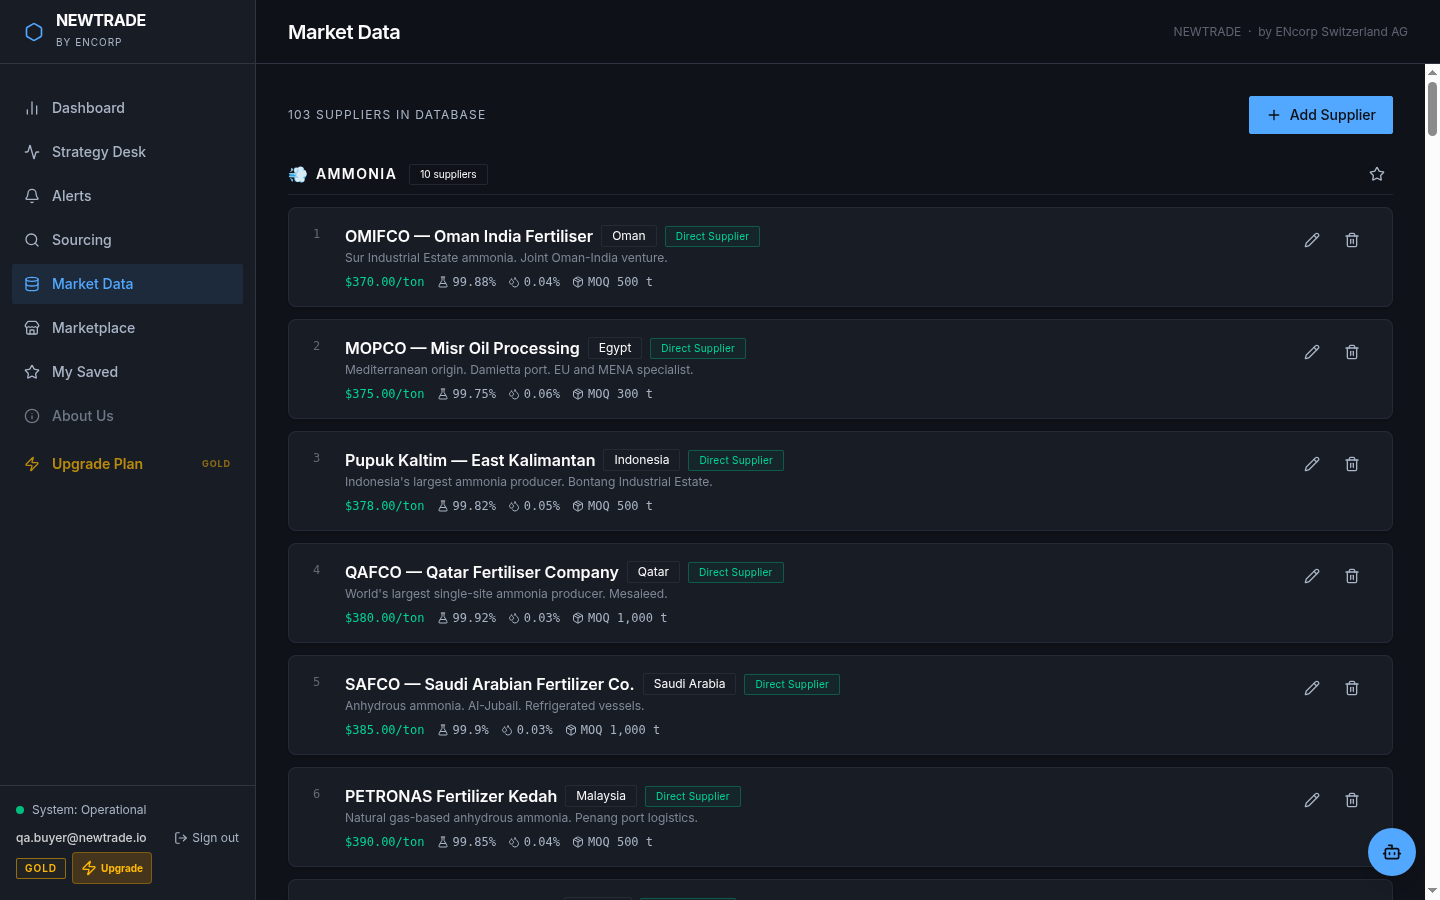This screenshot has height=900, width=1440.
Task: Click OMIFCO's Direct Supplier tag
Action: pyautogui.click(x=712, y=236)
